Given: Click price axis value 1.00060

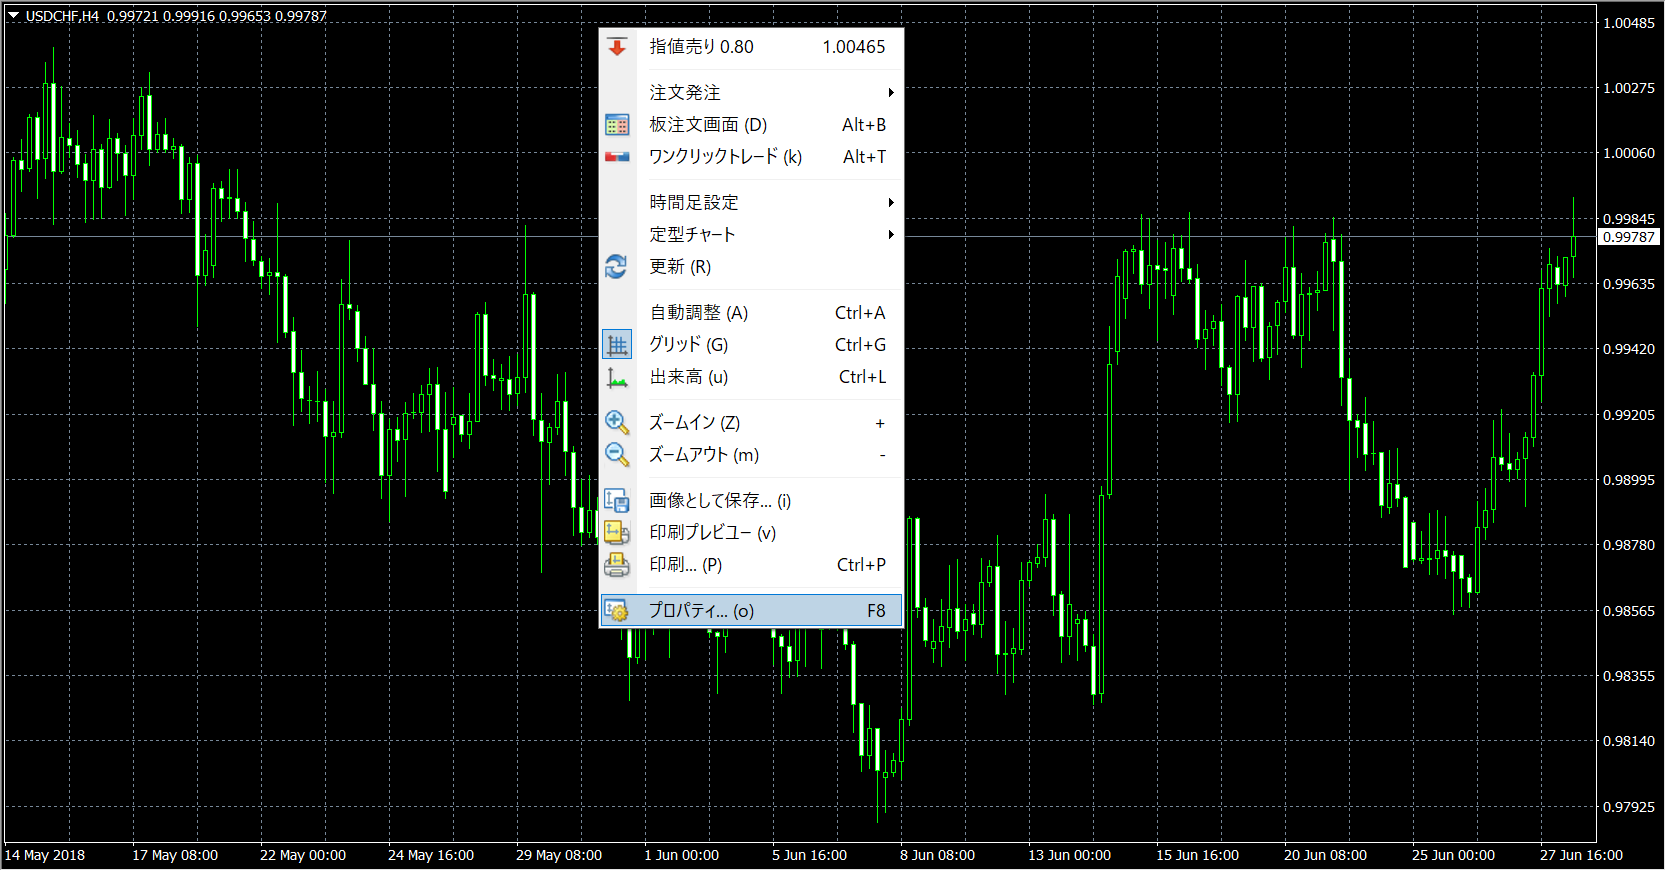Looking at the screenshot, I should coord(1629,153).
